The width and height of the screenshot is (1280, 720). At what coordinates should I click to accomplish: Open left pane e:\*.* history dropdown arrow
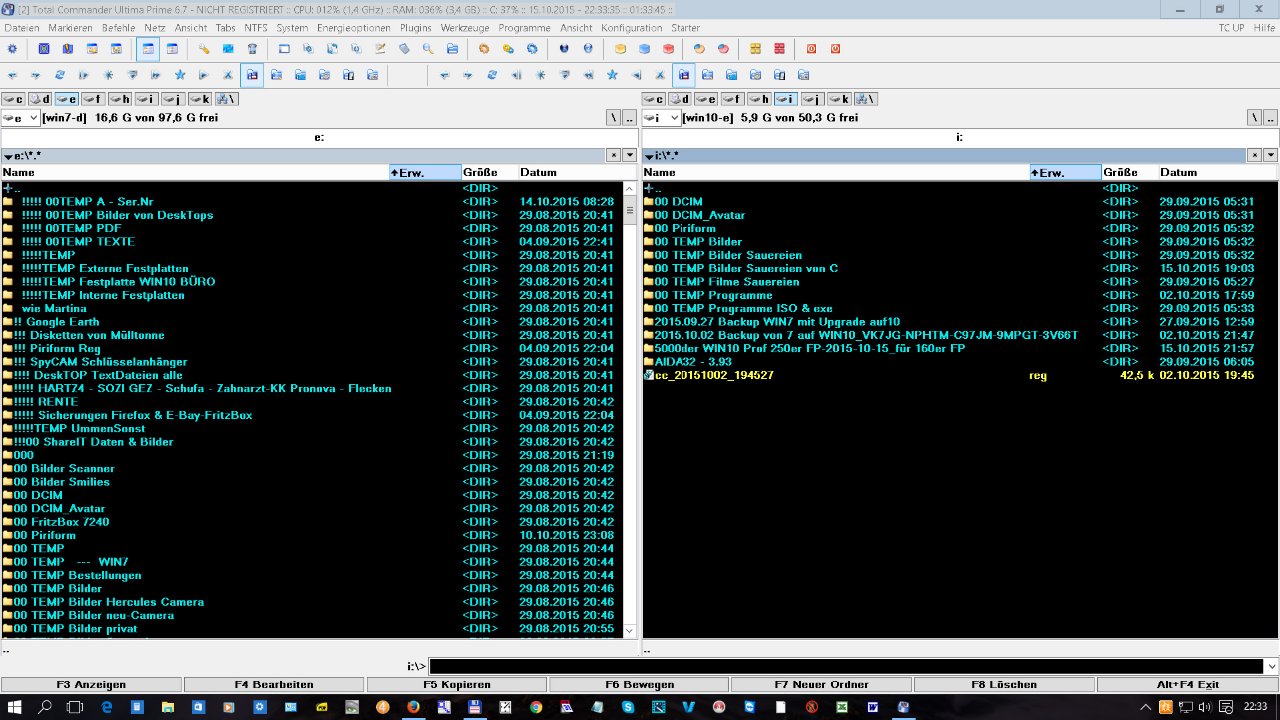629,155
